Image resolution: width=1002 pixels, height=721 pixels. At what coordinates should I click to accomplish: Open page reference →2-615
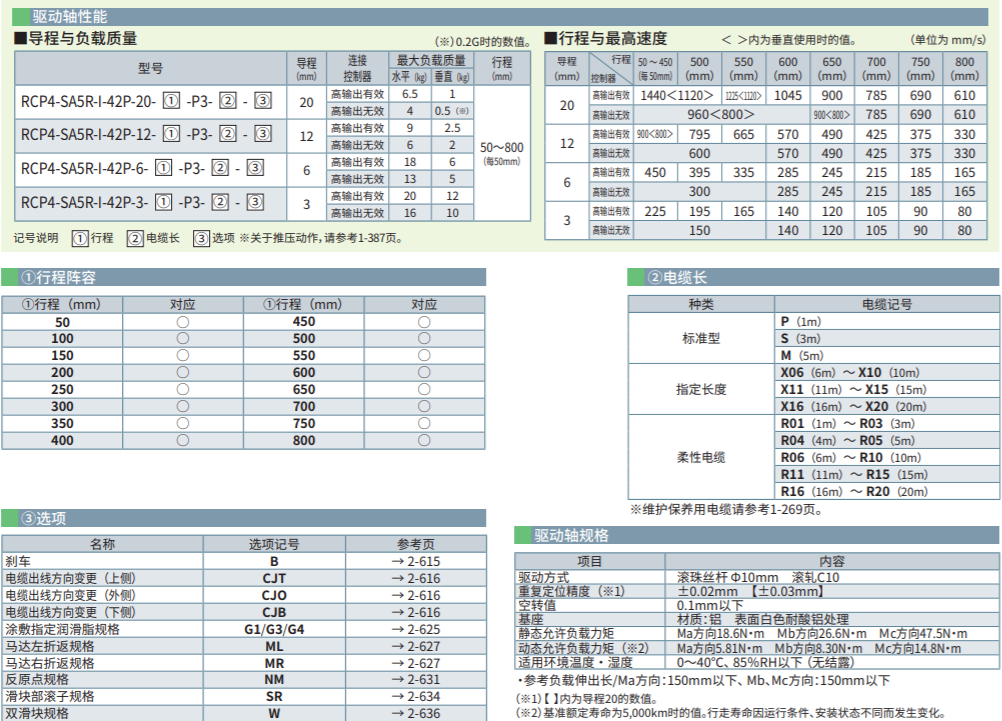(x=416, y=561)
